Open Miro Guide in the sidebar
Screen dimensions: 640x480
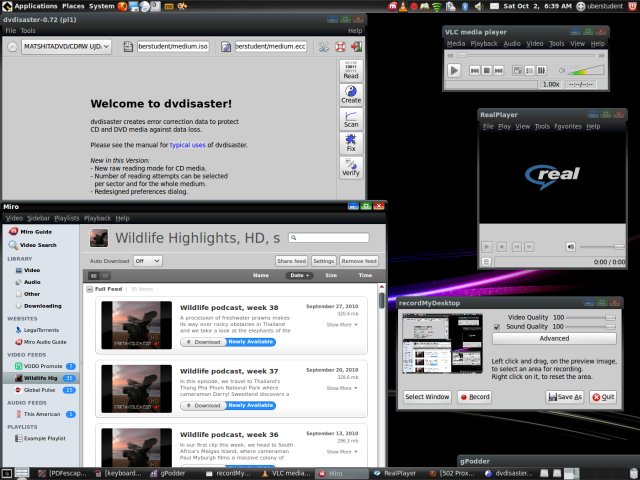37,232
